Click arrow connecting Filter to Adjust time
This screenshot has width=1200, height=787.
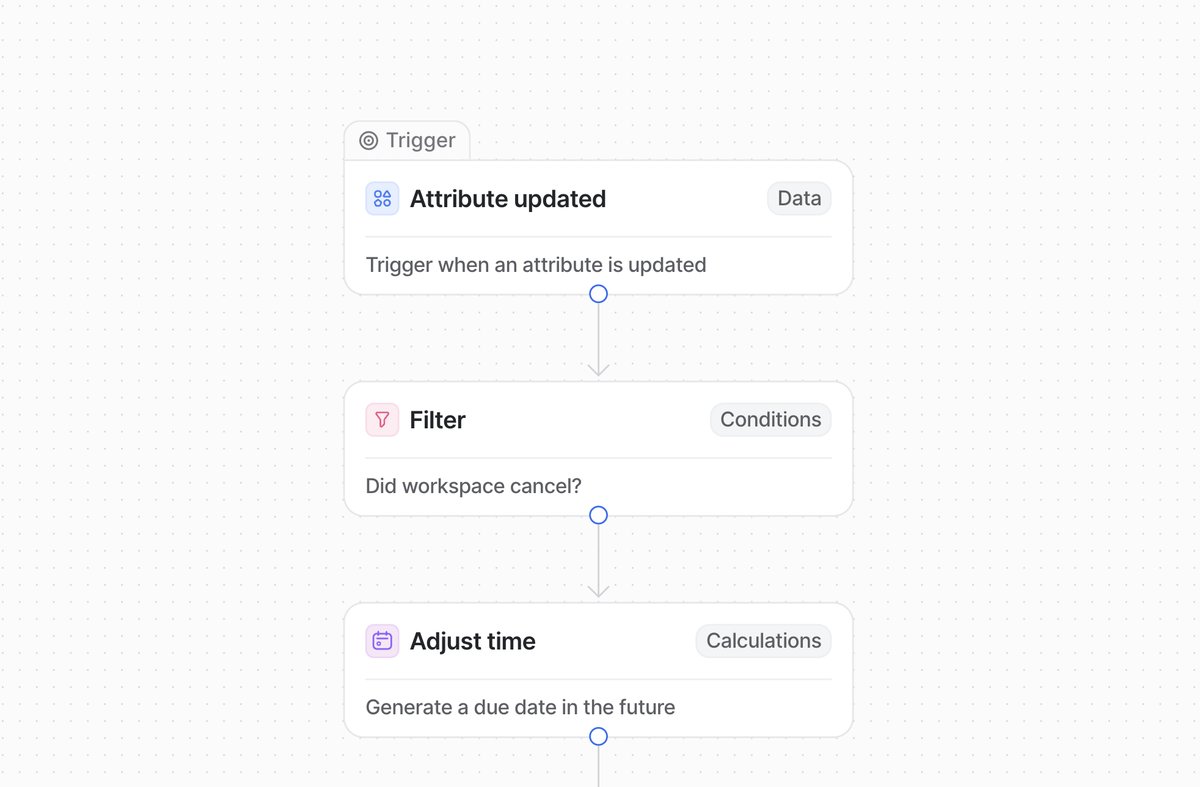tap(598, 560)
